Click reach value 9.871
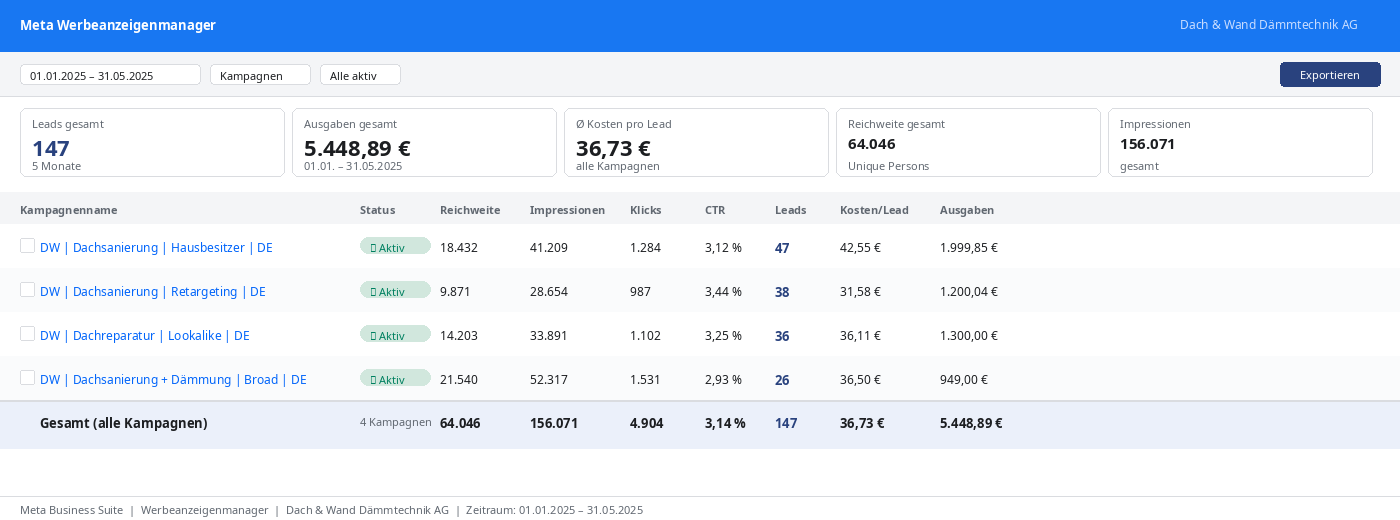Viewport: 1400px width, 520px height. coord(455,292)
